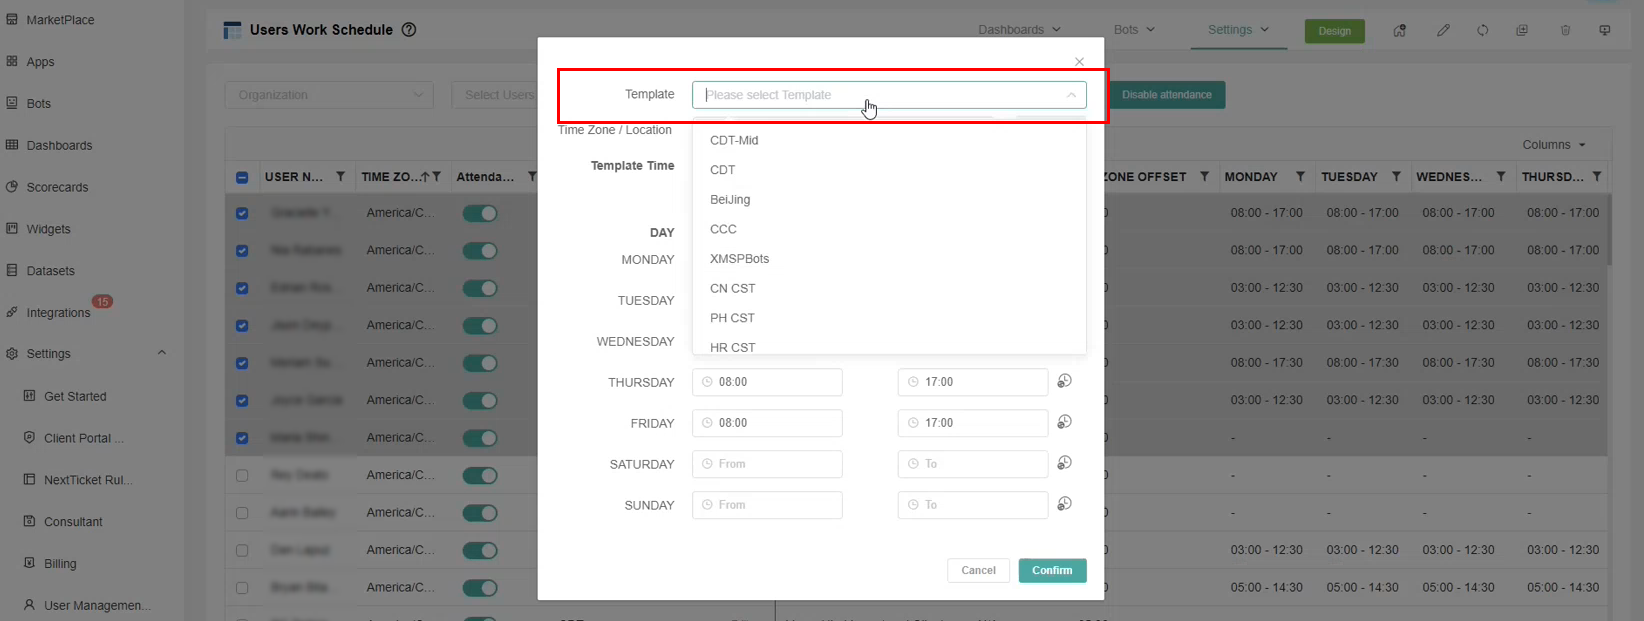Select the CDT-Mid template option

coord(734,140)
